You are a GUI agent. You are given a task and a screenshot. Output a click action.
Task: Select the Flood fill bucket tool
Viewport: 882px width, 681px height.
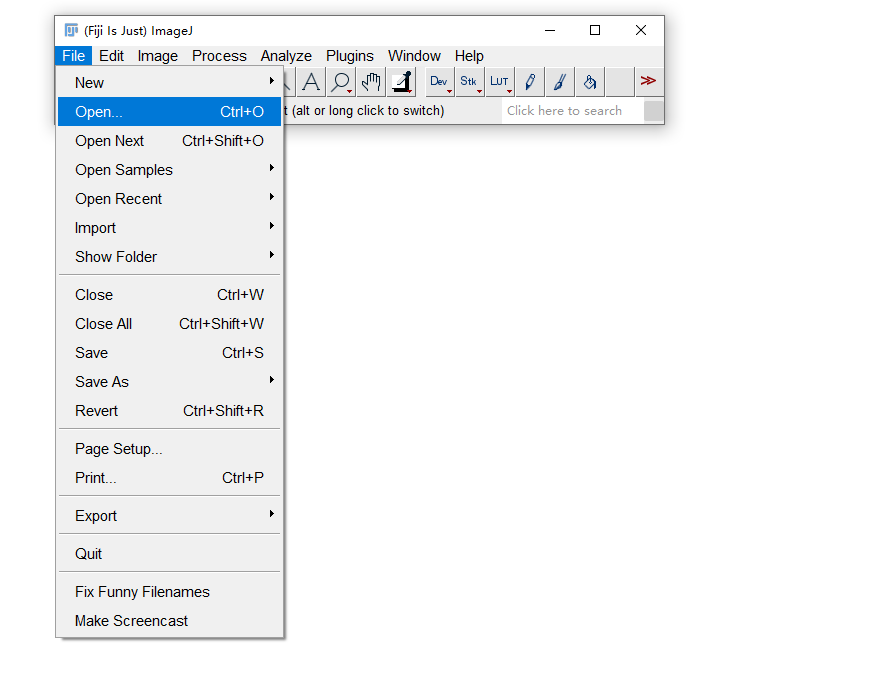pos(590,82)
